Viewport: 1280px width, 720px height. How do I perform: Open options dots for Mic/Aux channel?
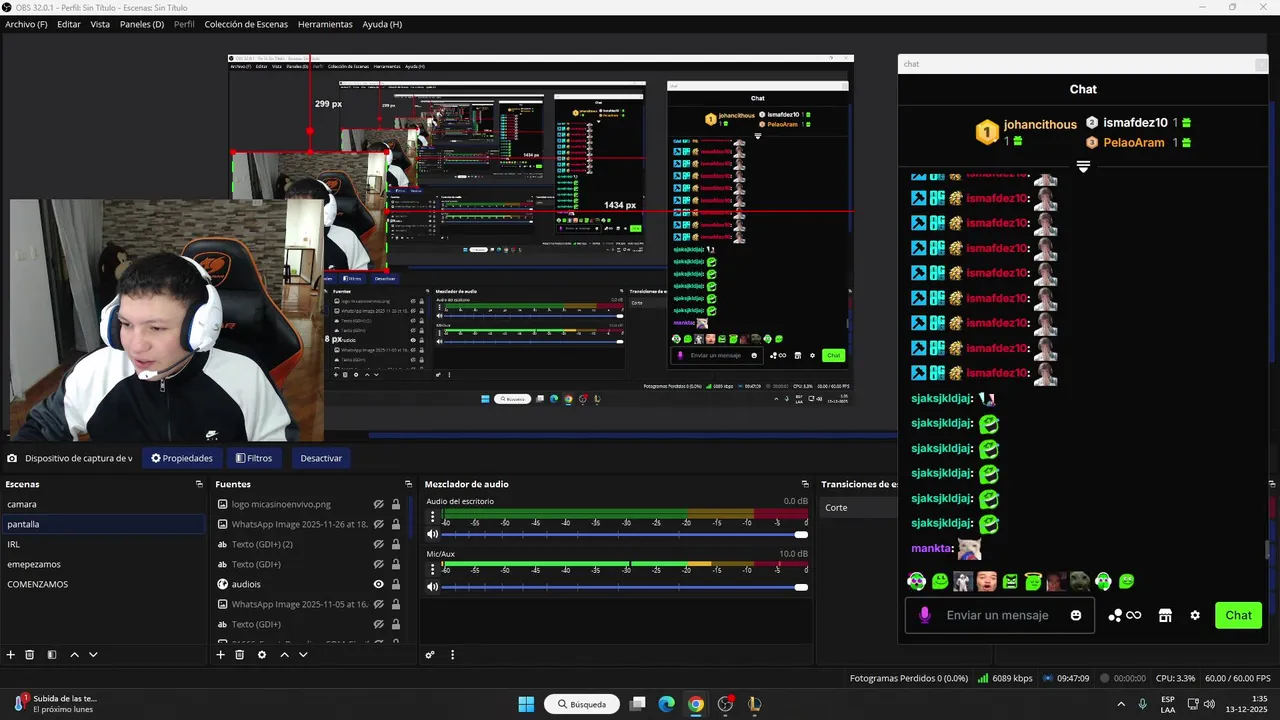click(433, 569)
